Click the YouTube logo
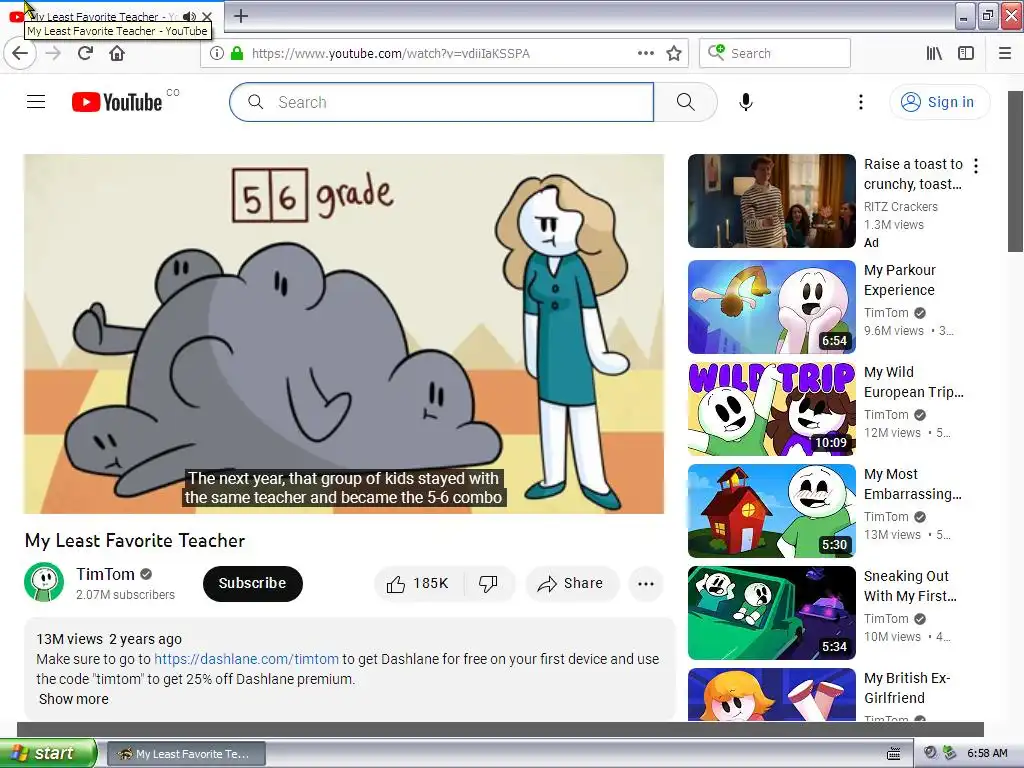The height and width of the screenshot is (768, 1024). 117,102
